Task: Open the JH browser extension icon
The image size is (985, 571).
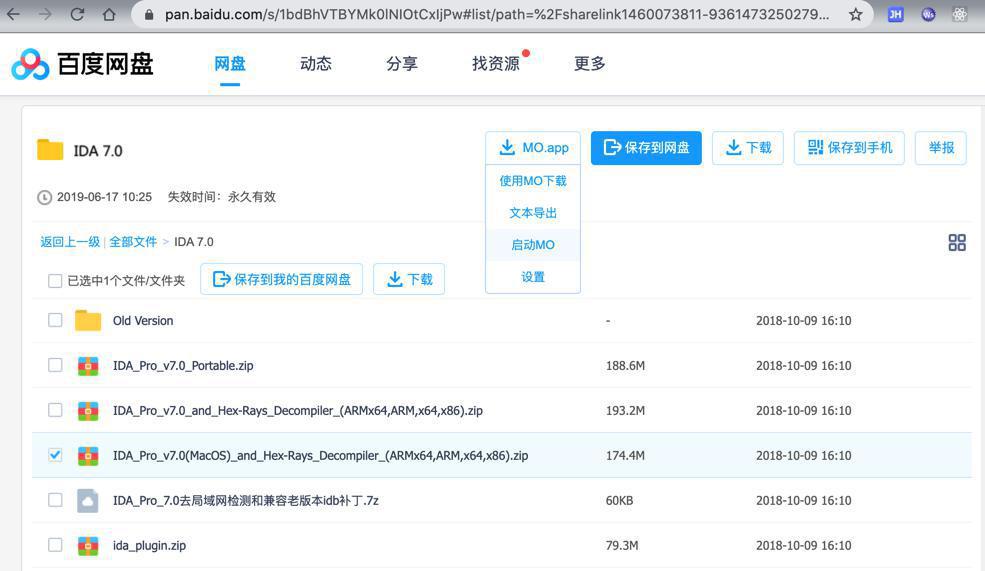Action: point(895,14)
